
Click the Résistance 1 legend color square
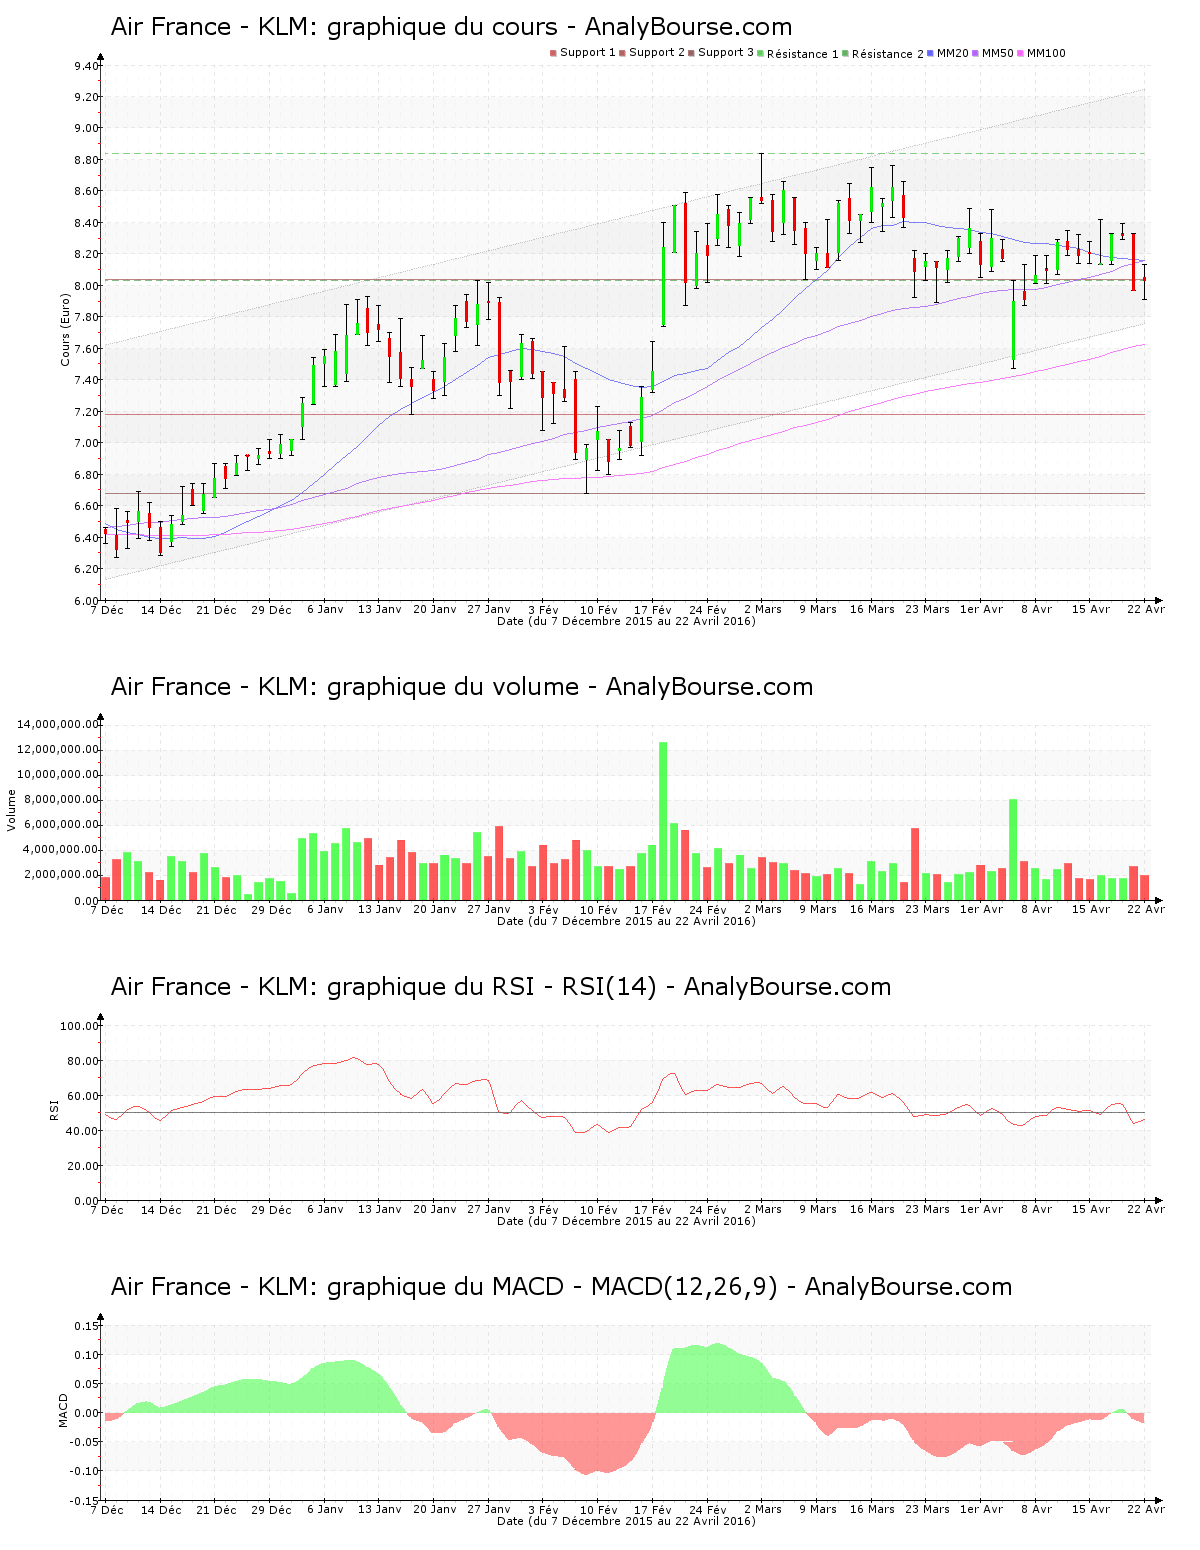point(761,53)
